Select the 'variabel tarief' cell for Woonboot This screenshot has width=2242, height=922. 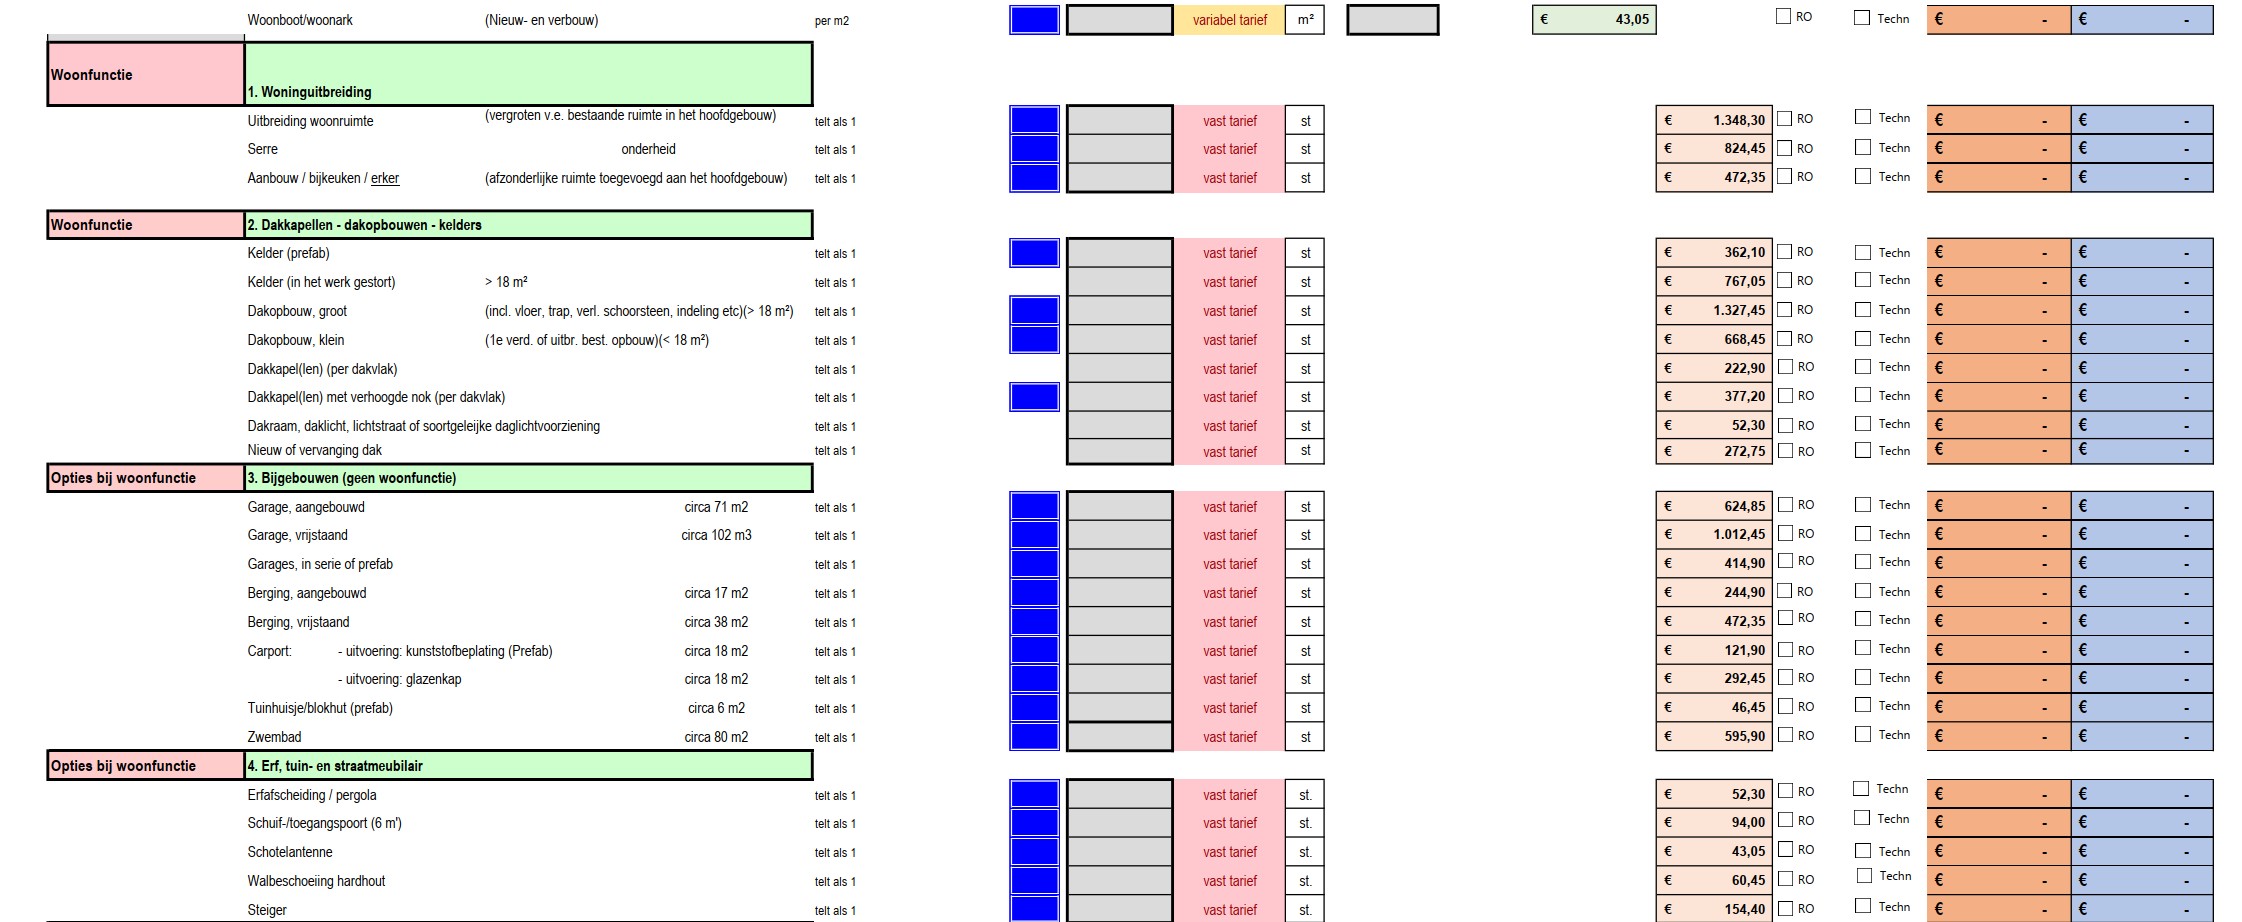(x=1229, y=20)
